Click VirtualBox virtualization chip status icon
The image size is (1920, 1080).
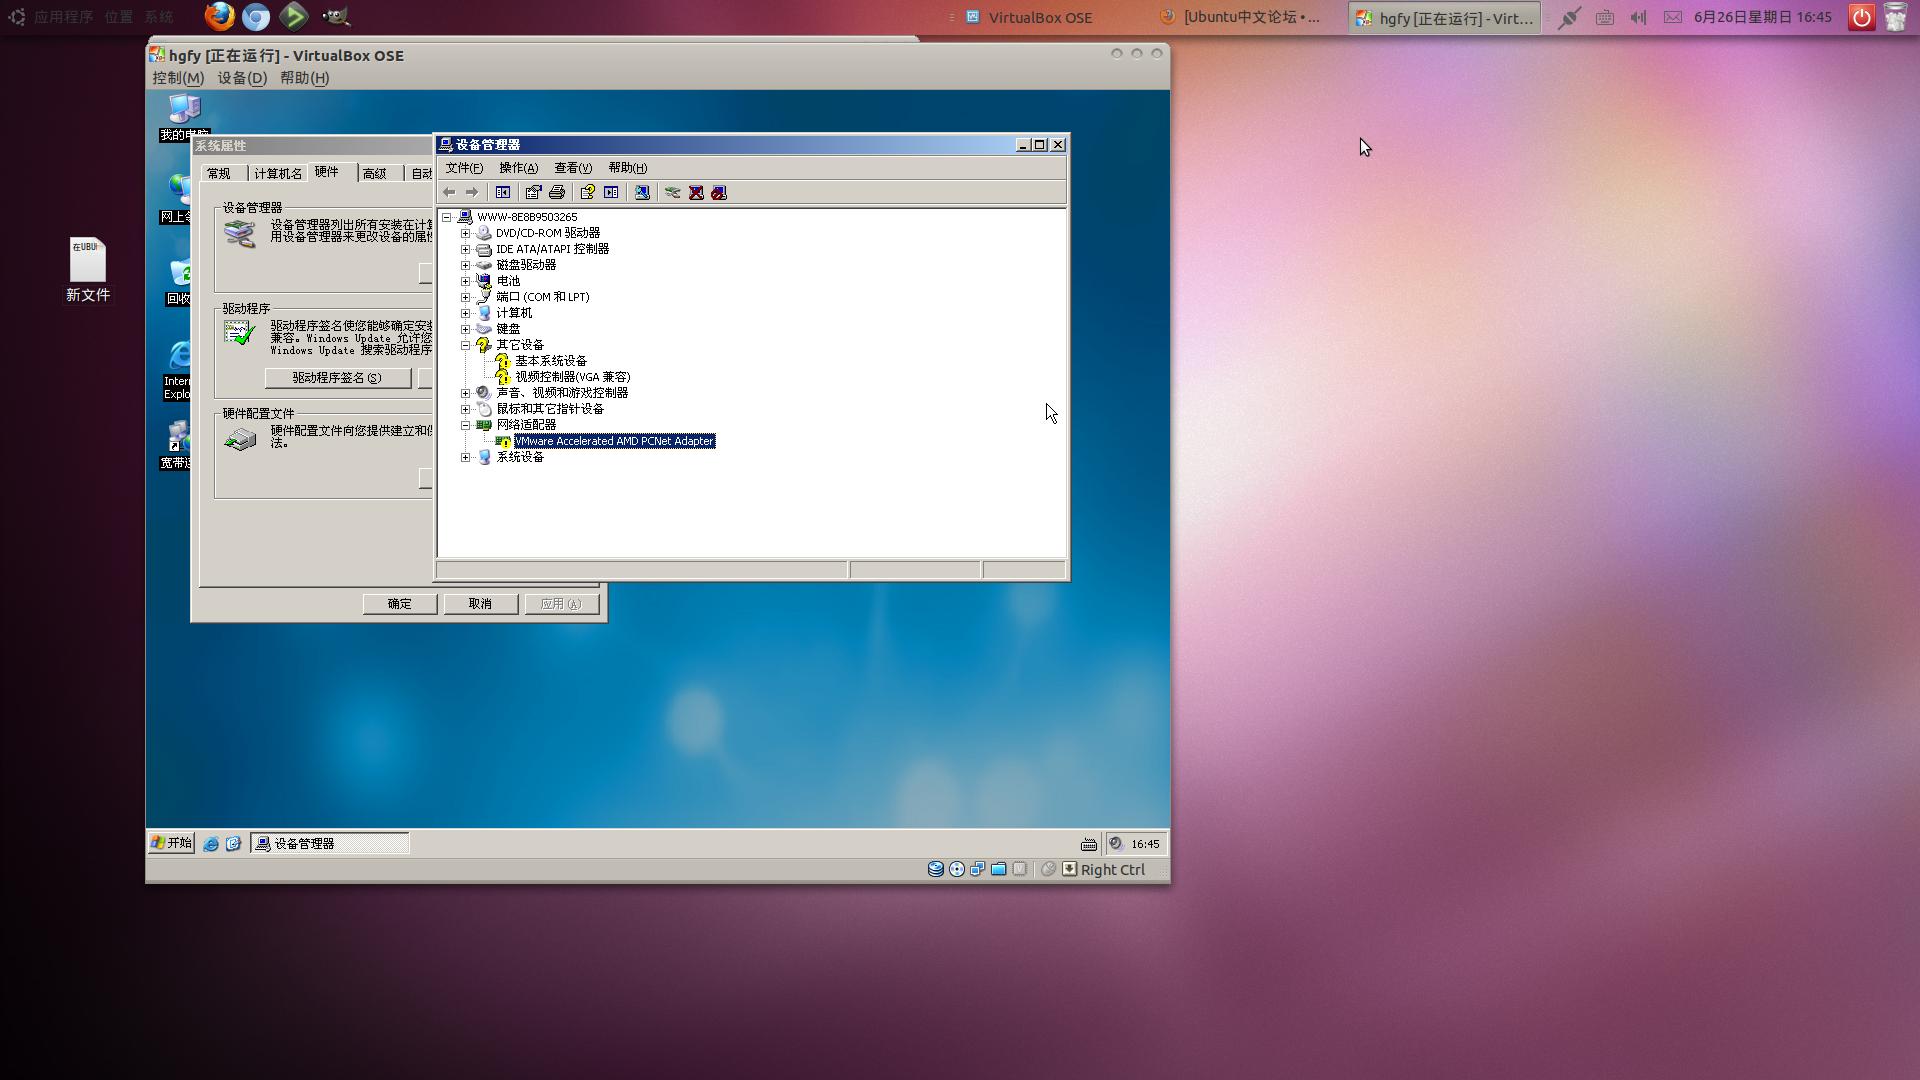tap(1019, 869)
